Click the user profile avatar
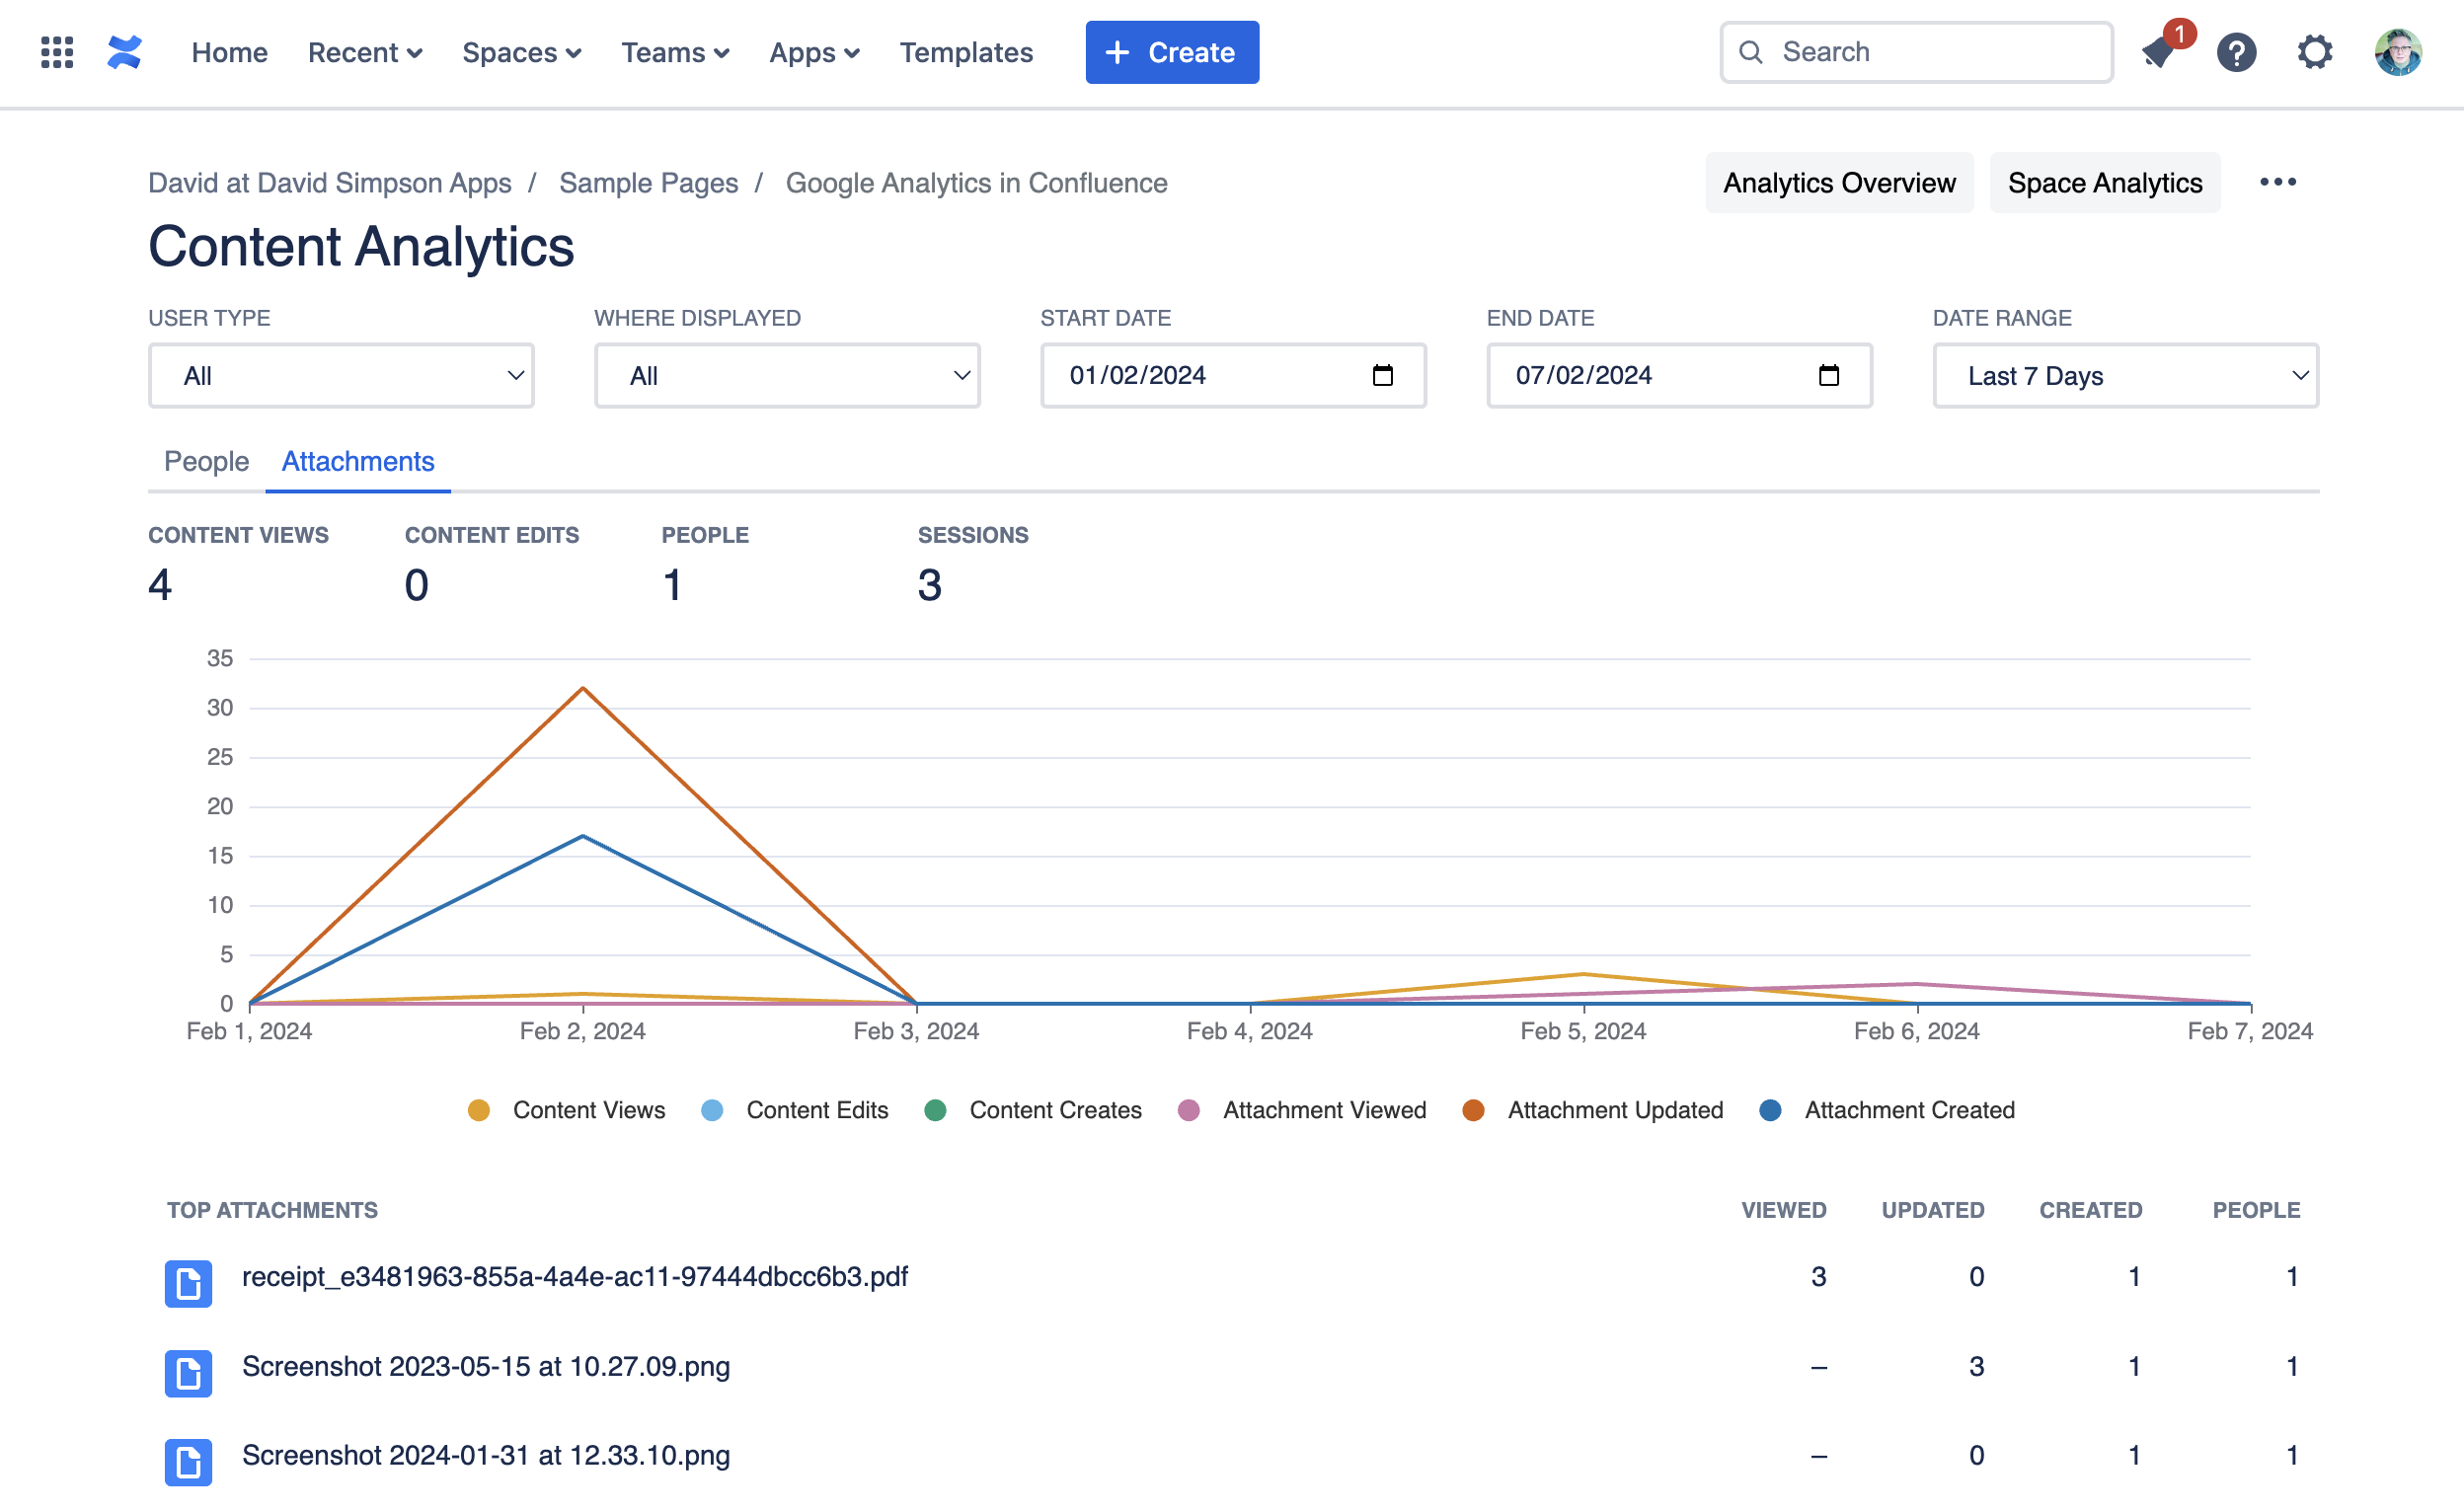Screen dimensions: 2464x1512 pyautogui.click(x=2397, y=52)
